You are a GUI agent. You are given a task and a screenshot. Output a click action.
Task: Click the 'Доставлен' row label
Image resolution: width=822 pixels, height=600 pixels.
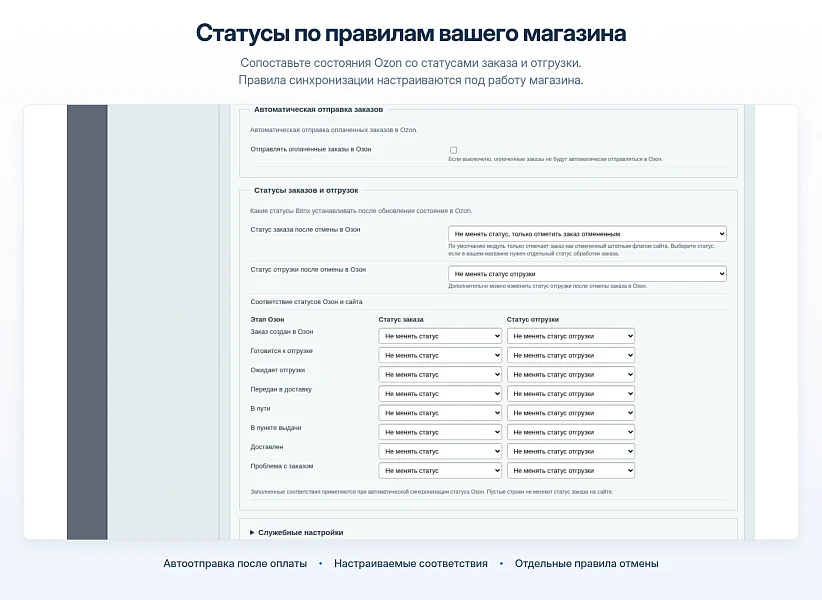(x=267, y=447)
